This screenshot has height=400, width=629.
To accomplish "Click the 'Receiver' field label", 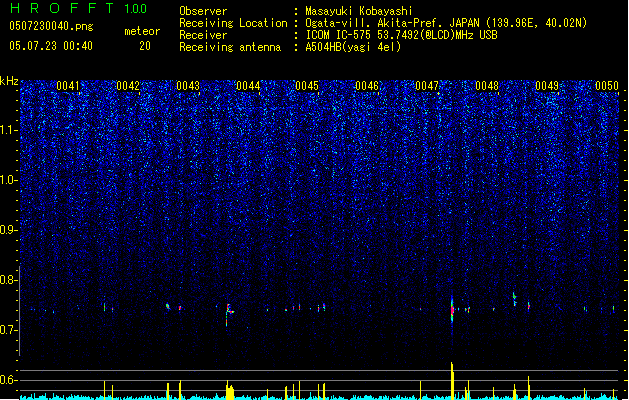I will coord(203,35).
